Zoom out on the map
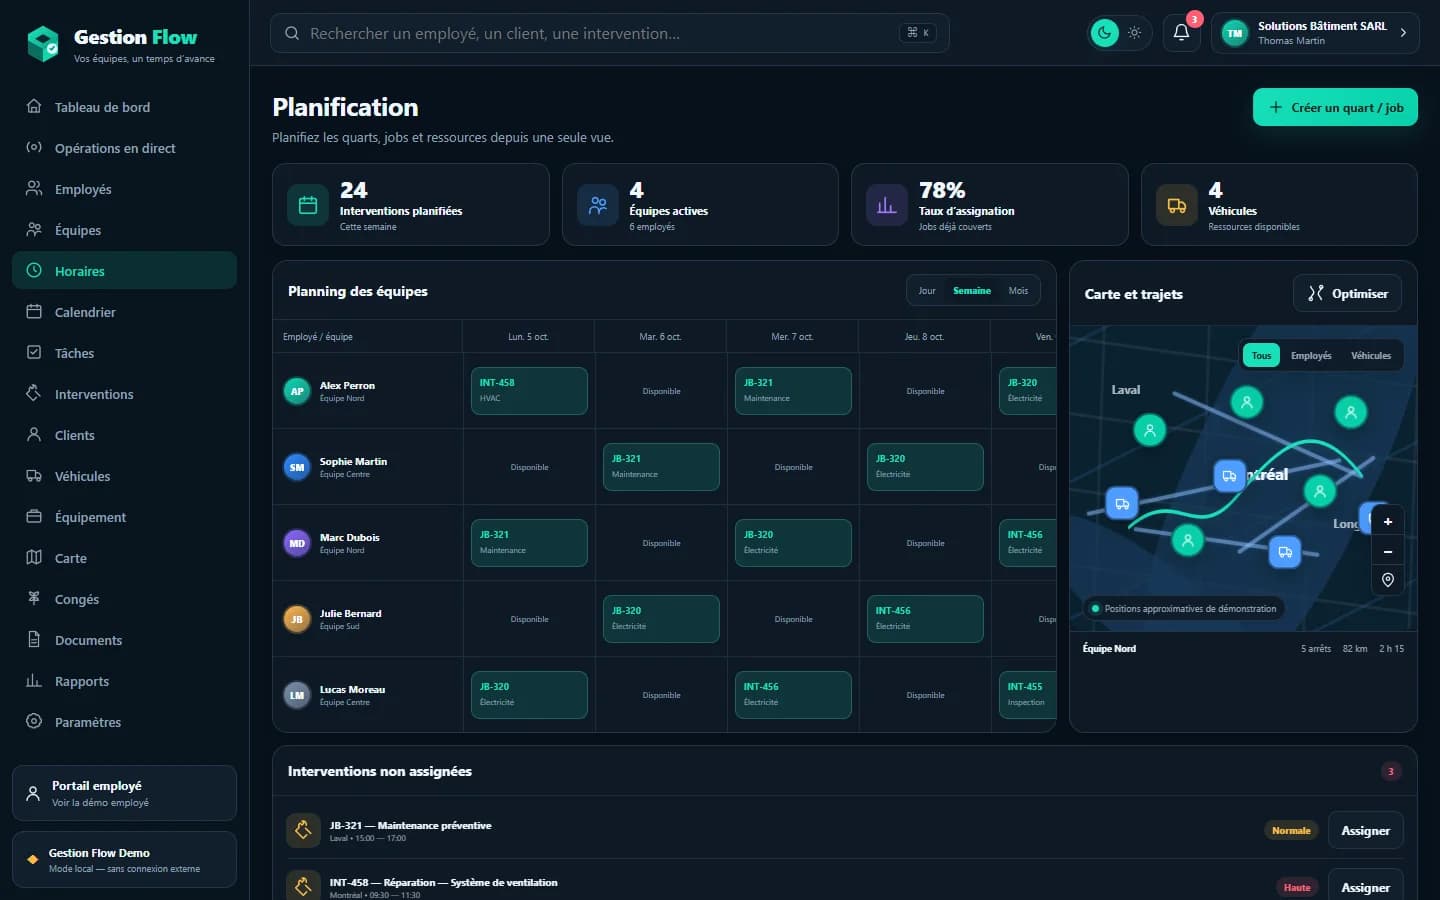This screenshot has width=1440, height=900. coord(1387,551)
